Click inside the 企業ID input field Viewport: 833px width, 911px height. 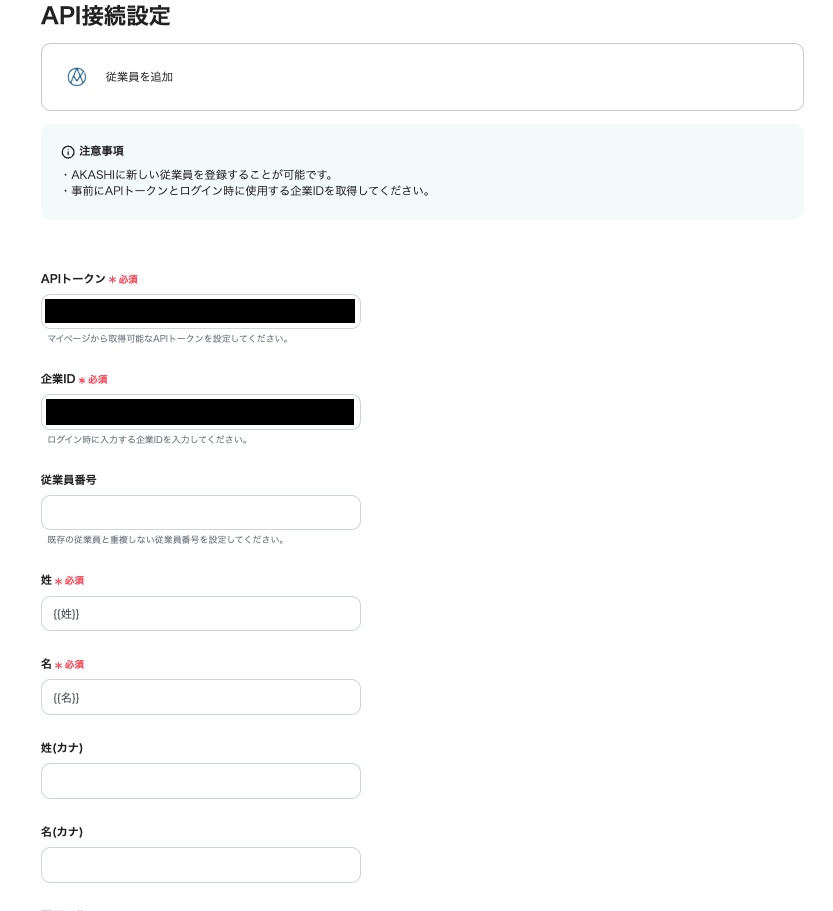click(x=200, y=412)
